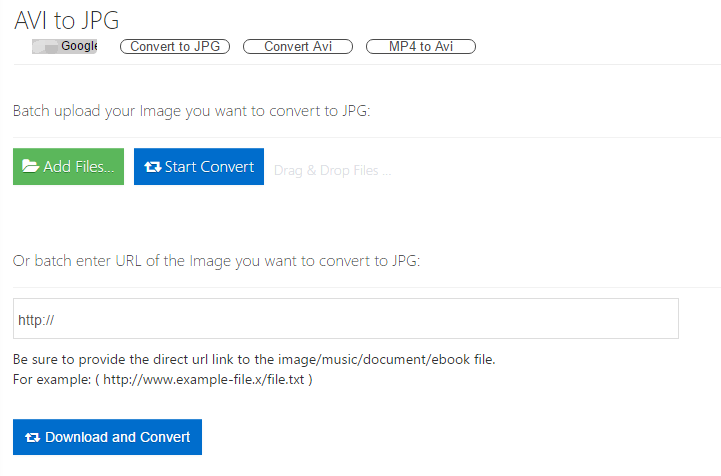The image size is (721, 476).
Task: Click the convert arrows icon on Start Convert
Action: [153, 167]
